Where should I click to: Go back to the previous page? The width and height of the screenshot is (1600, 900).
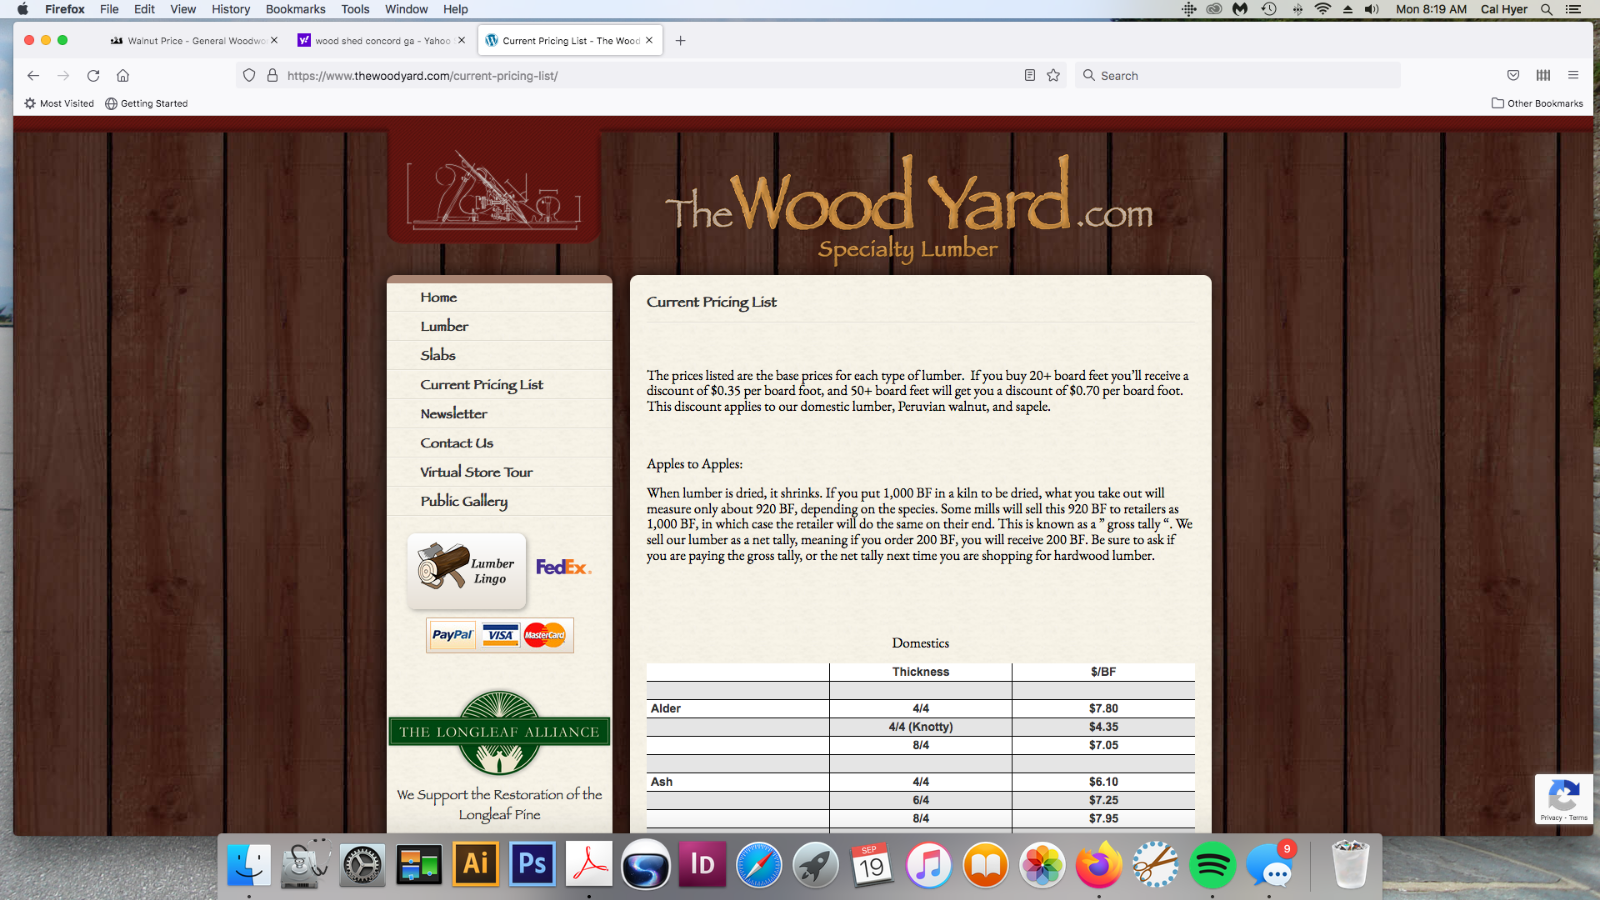(33, 76)
